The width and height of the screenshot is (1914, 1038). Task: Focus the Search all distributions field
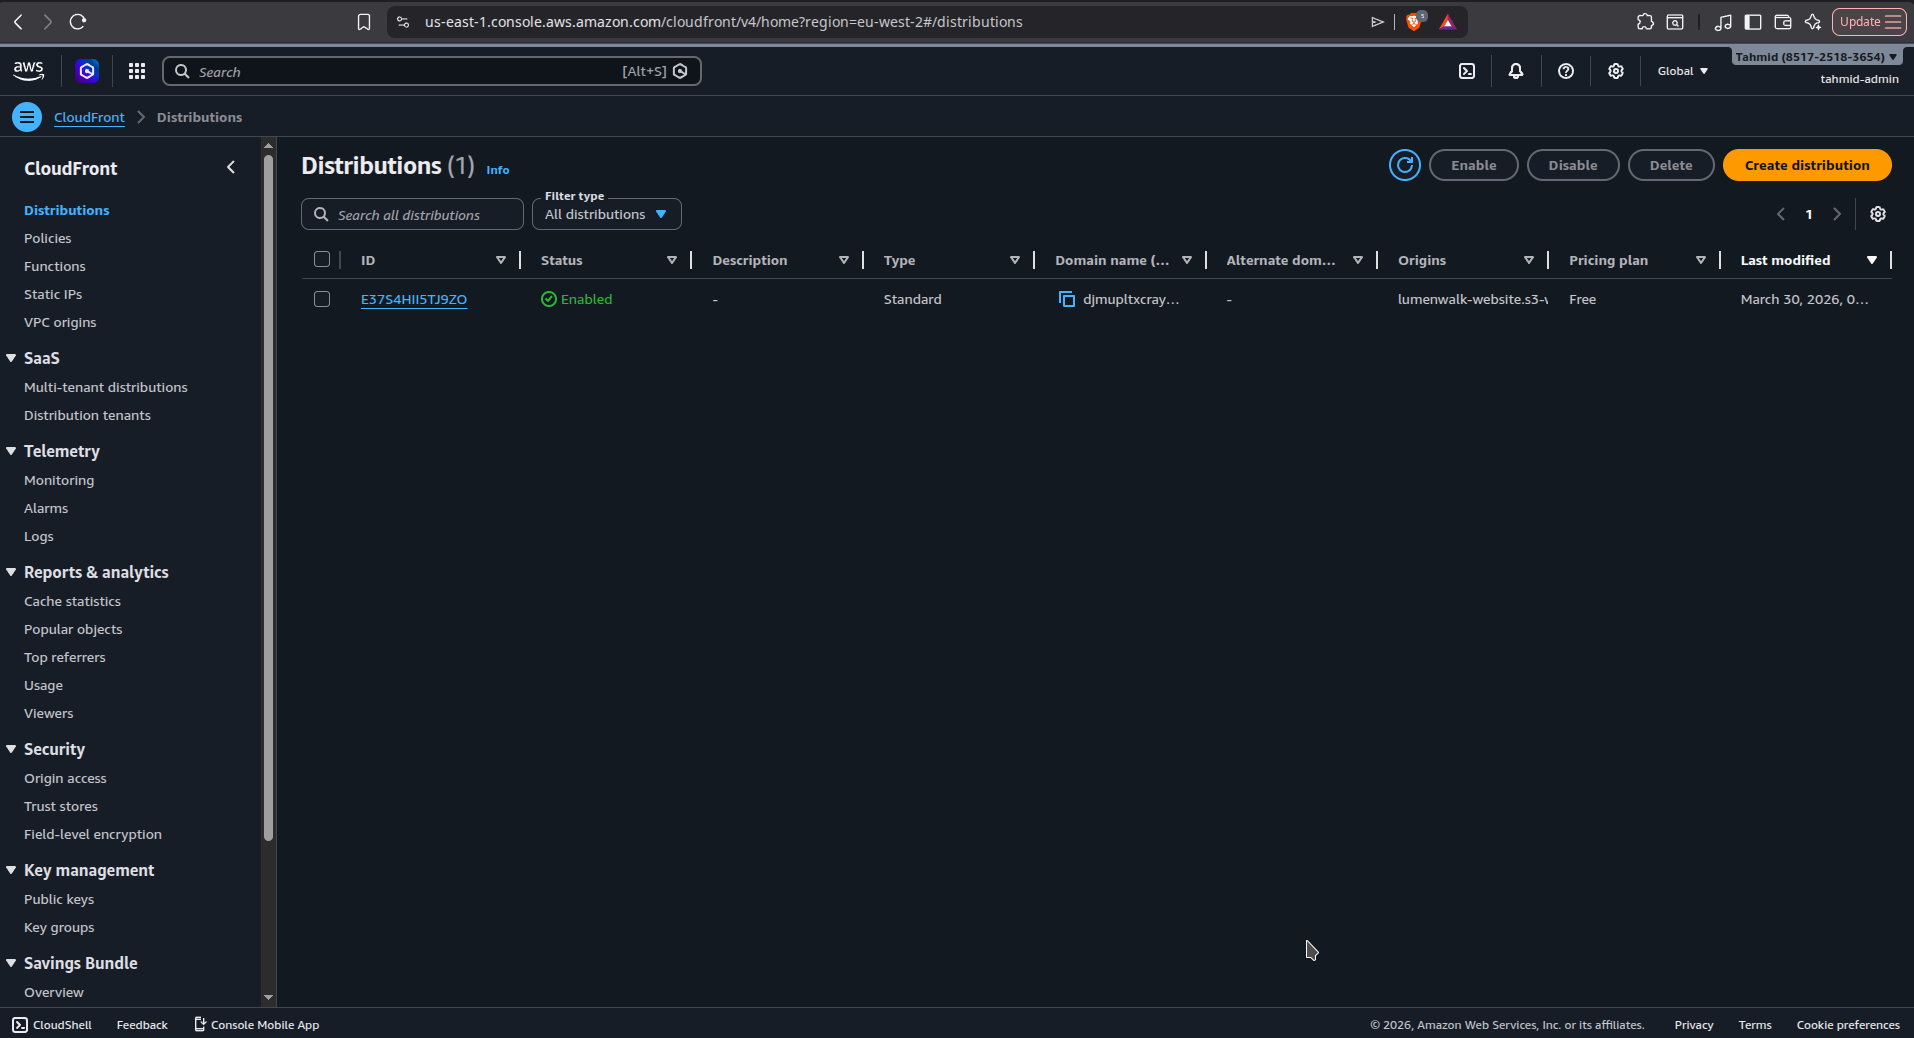(412, 214)
